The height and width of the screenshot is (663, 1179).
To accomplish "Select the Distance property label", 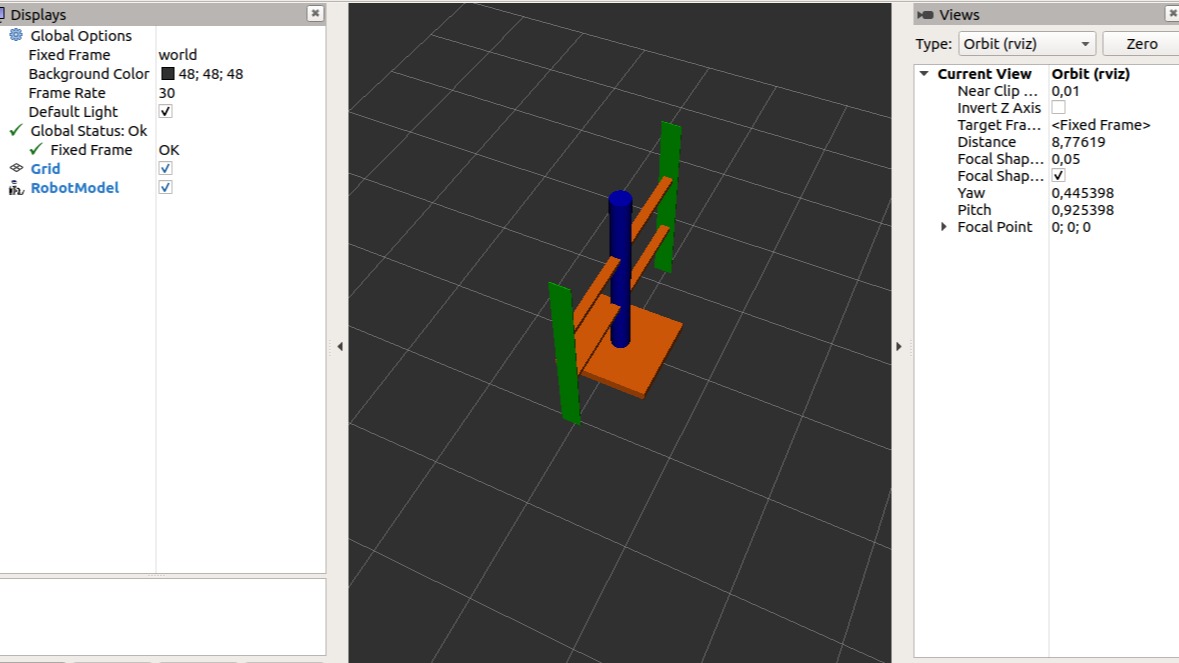I will click(987, 142).
